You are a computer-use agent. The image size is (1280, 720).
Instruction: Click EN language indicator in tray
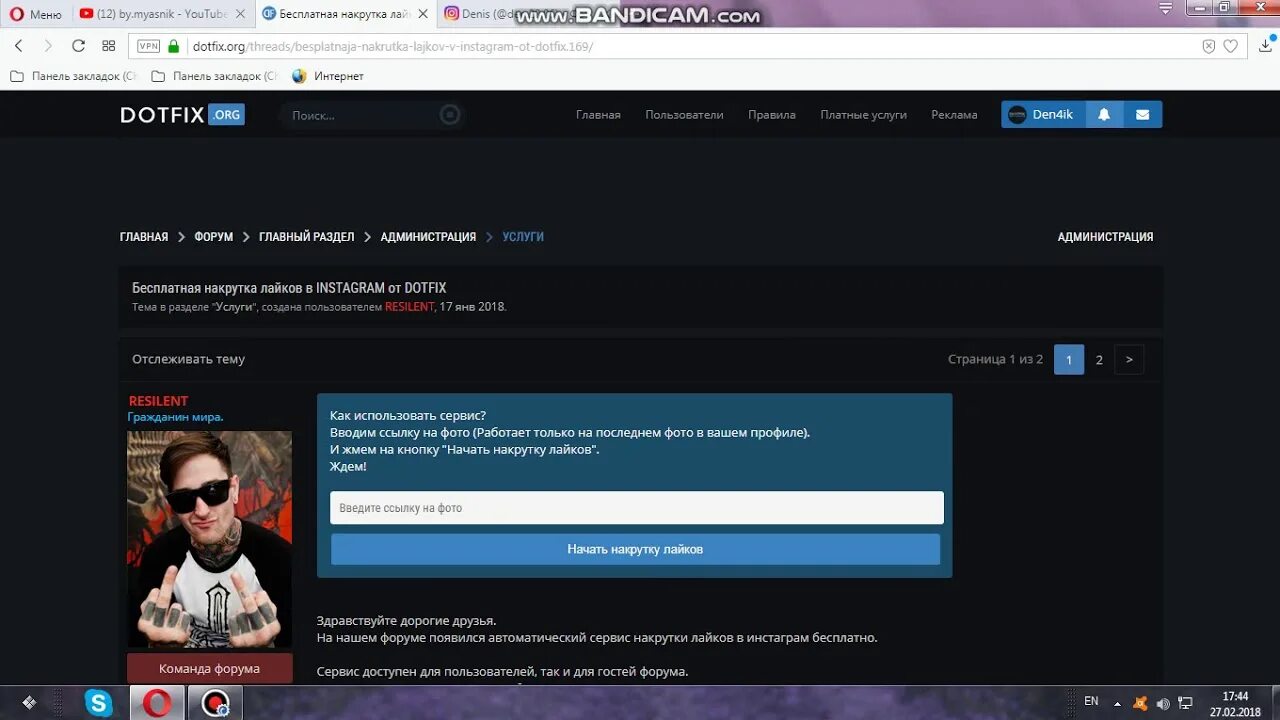click(1091, 701)
